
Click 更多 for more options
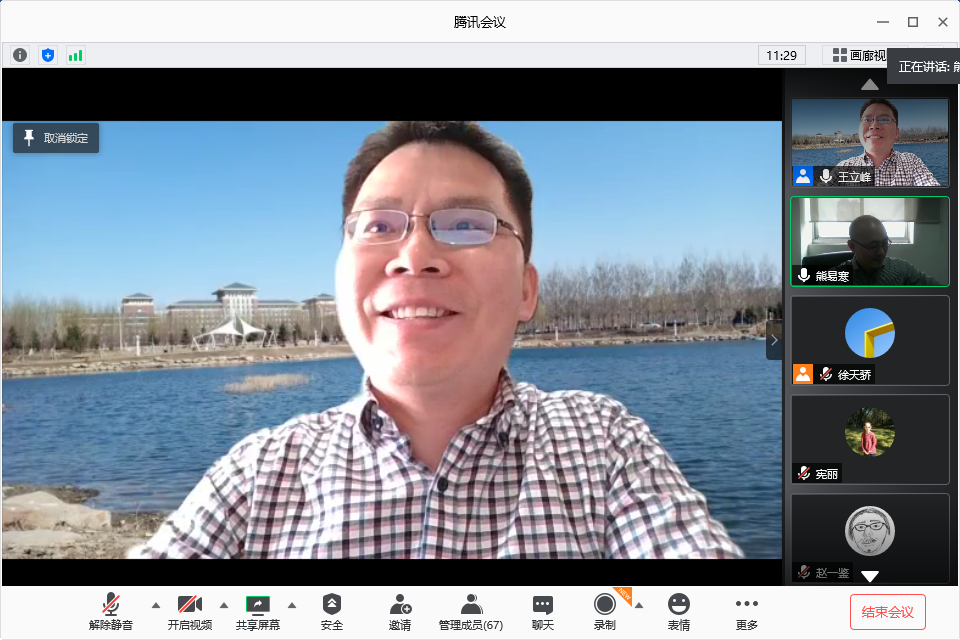(747, 611)
